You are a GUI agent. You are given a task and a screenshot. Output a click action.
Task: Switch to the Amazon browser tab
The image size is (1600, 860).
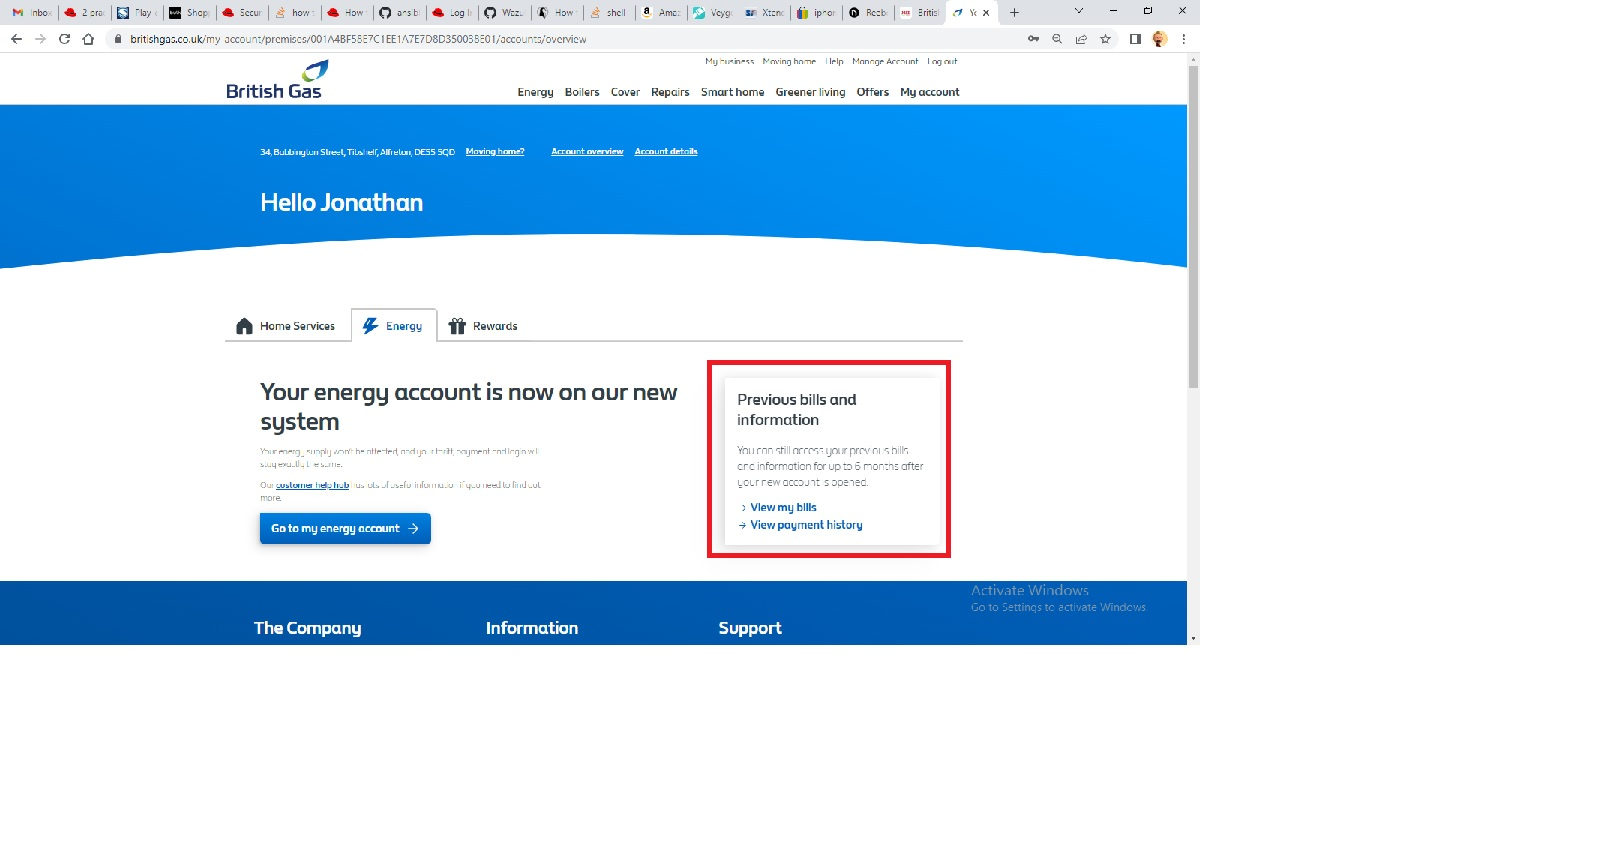pos(662,13)
